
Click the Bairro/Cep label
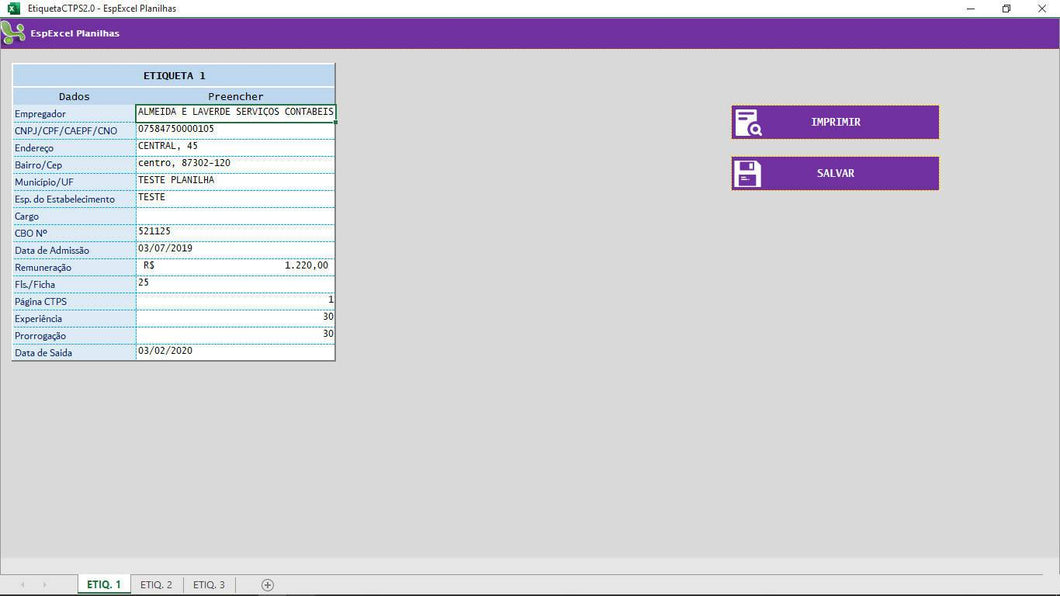tap(38, 165)
